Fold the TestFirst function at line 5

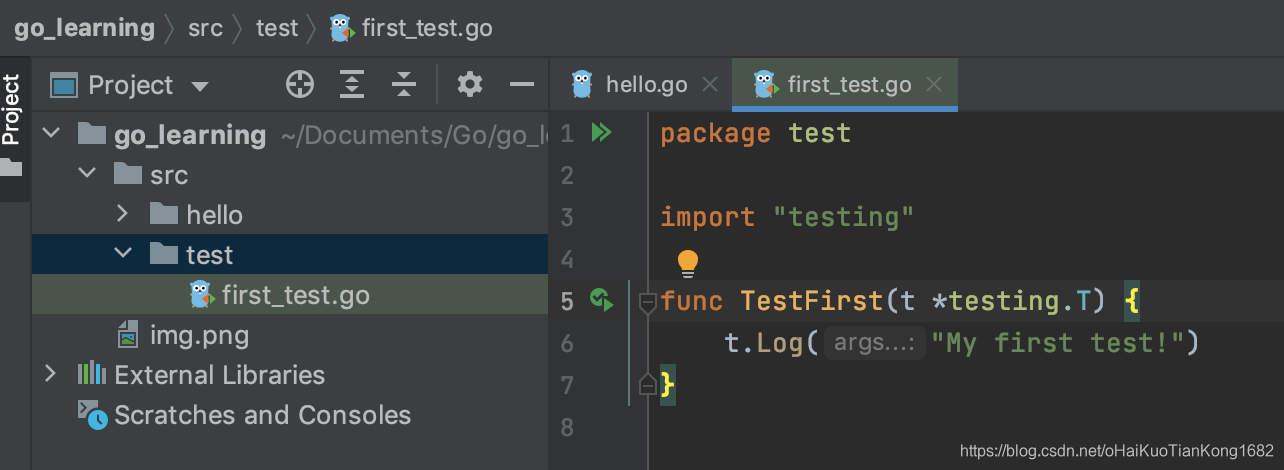click(x=647, y=300)
